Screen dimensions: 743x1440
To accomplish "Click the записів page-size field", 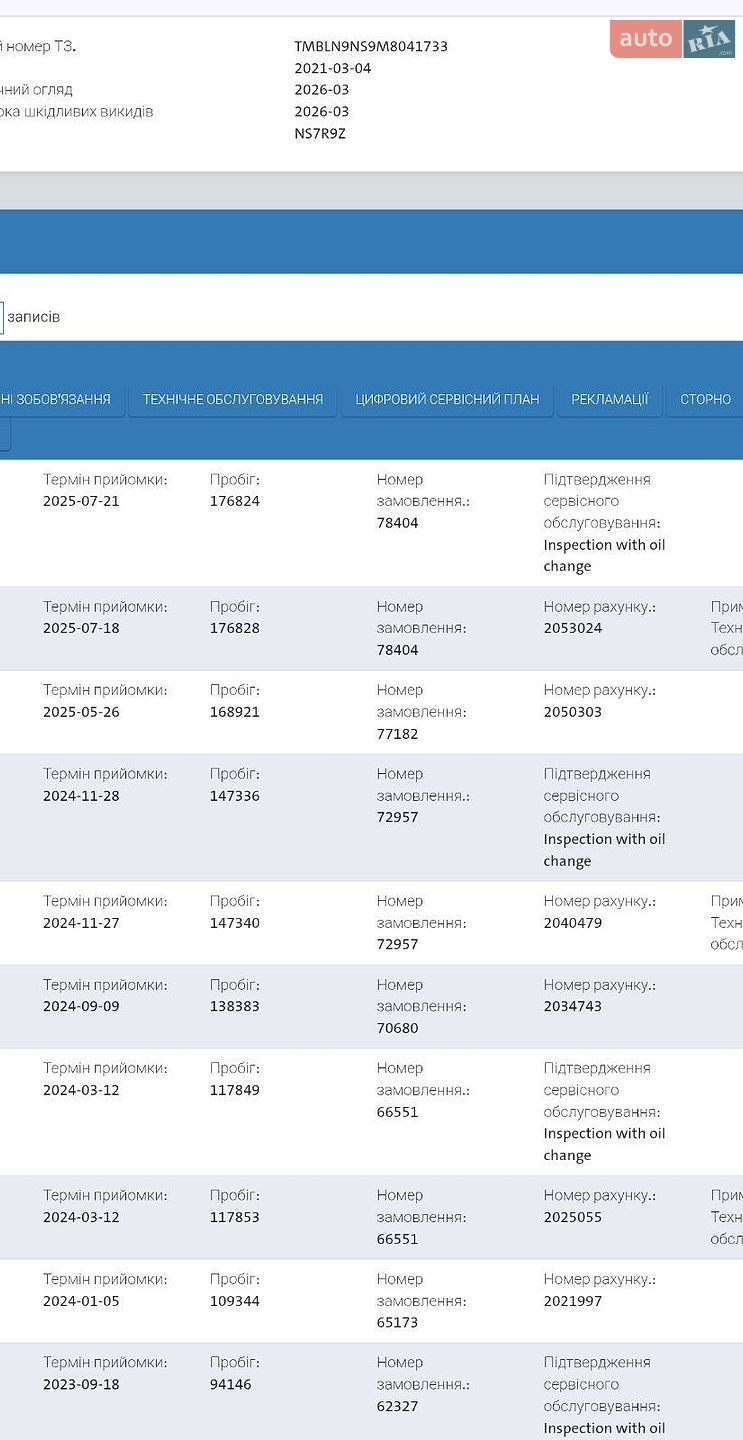I will pyautogui.click(x=2, y=317).
